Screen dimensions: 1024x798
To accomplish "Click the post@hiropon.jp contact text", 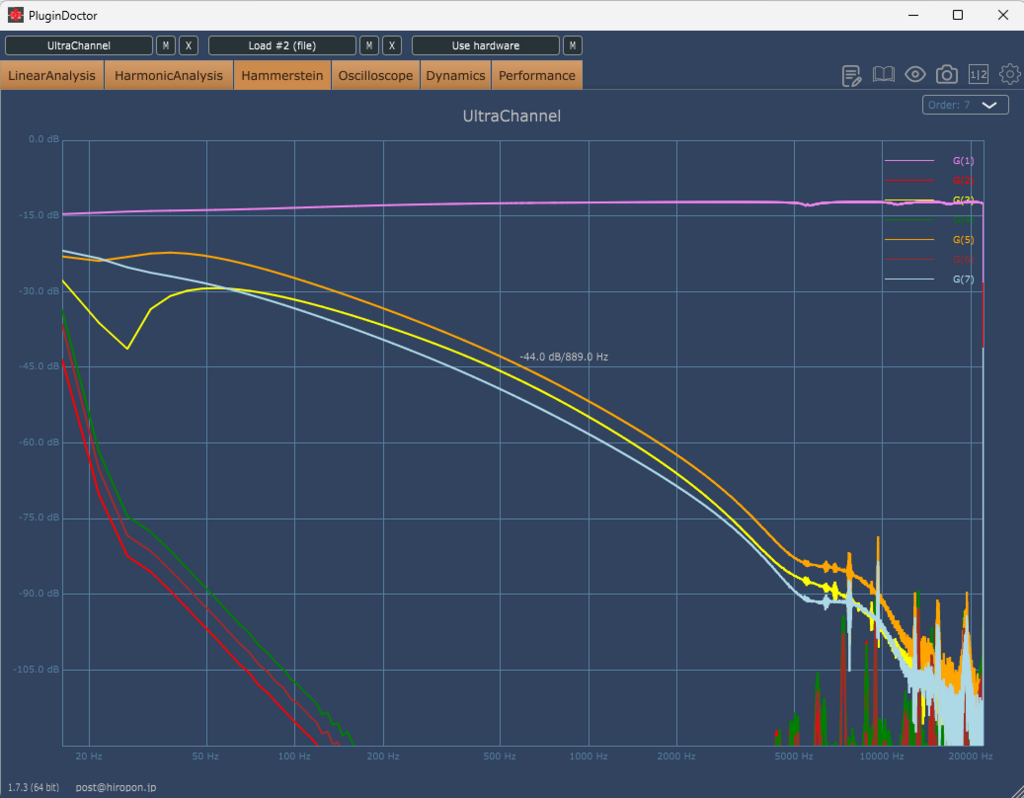I will [x=116, y=787].
